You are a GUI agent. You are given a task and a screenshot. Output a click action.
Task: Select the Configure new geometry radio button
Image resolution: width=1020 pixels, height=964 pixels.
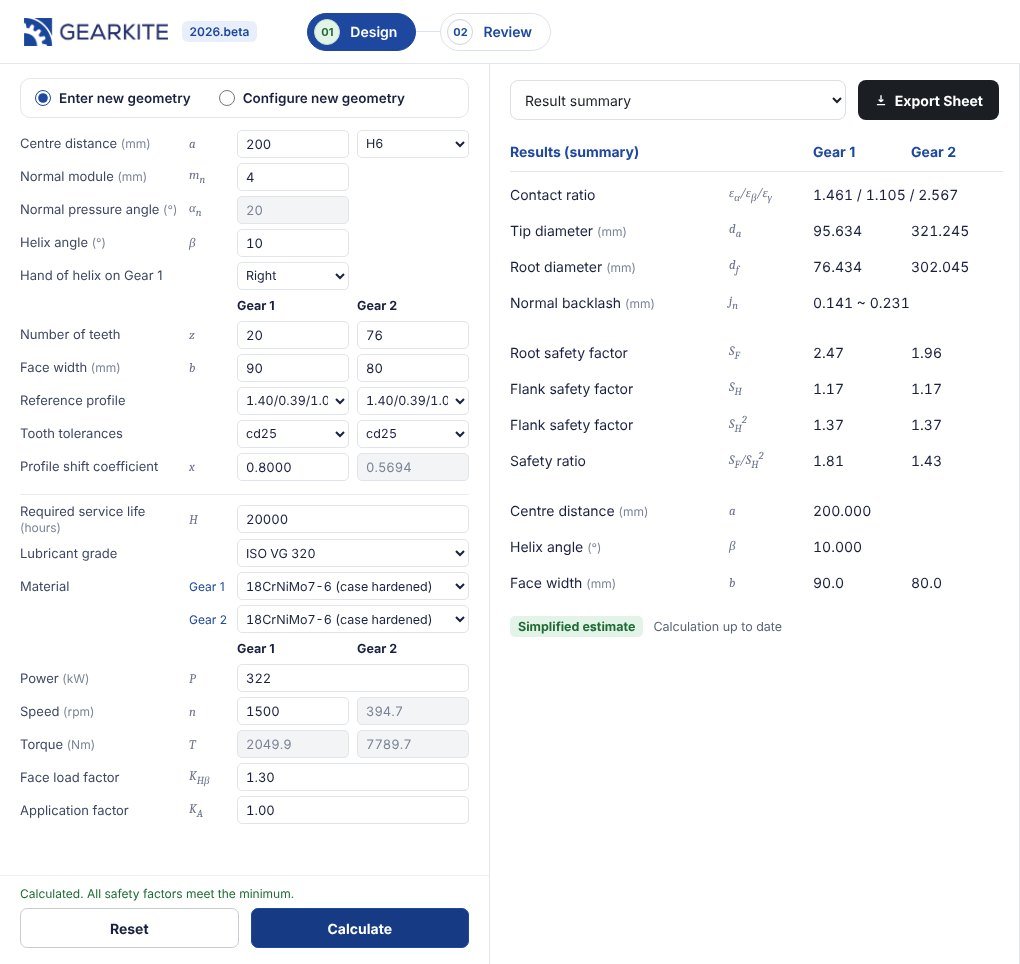[x=226, y=98]
